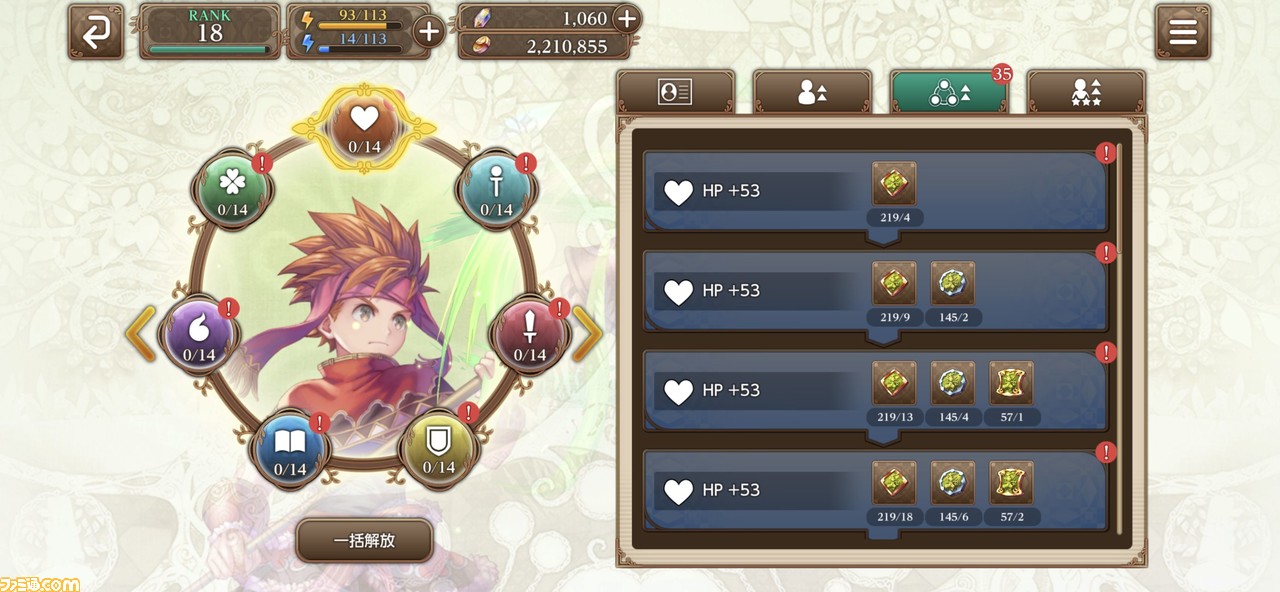
Task: Unlock first HP +53 row
Action: coord(875,194)
